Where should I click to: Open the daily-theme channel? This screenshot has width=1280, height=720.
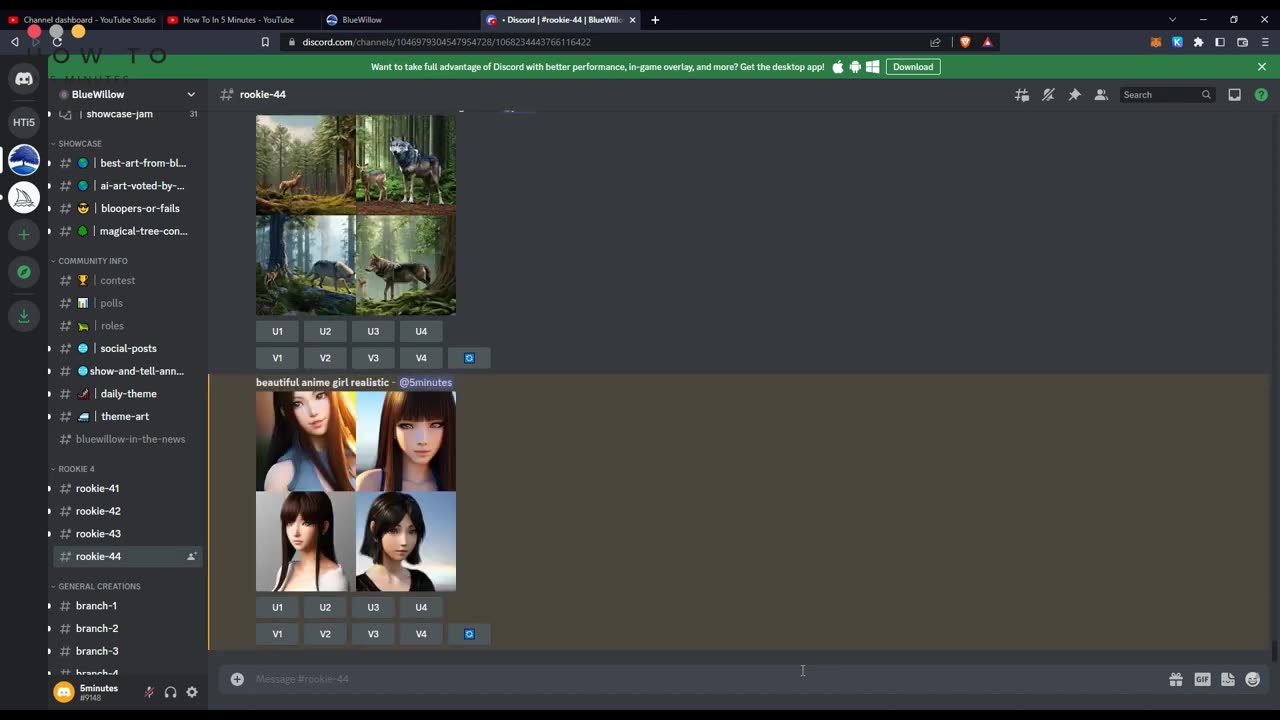(x=126, y=394)
